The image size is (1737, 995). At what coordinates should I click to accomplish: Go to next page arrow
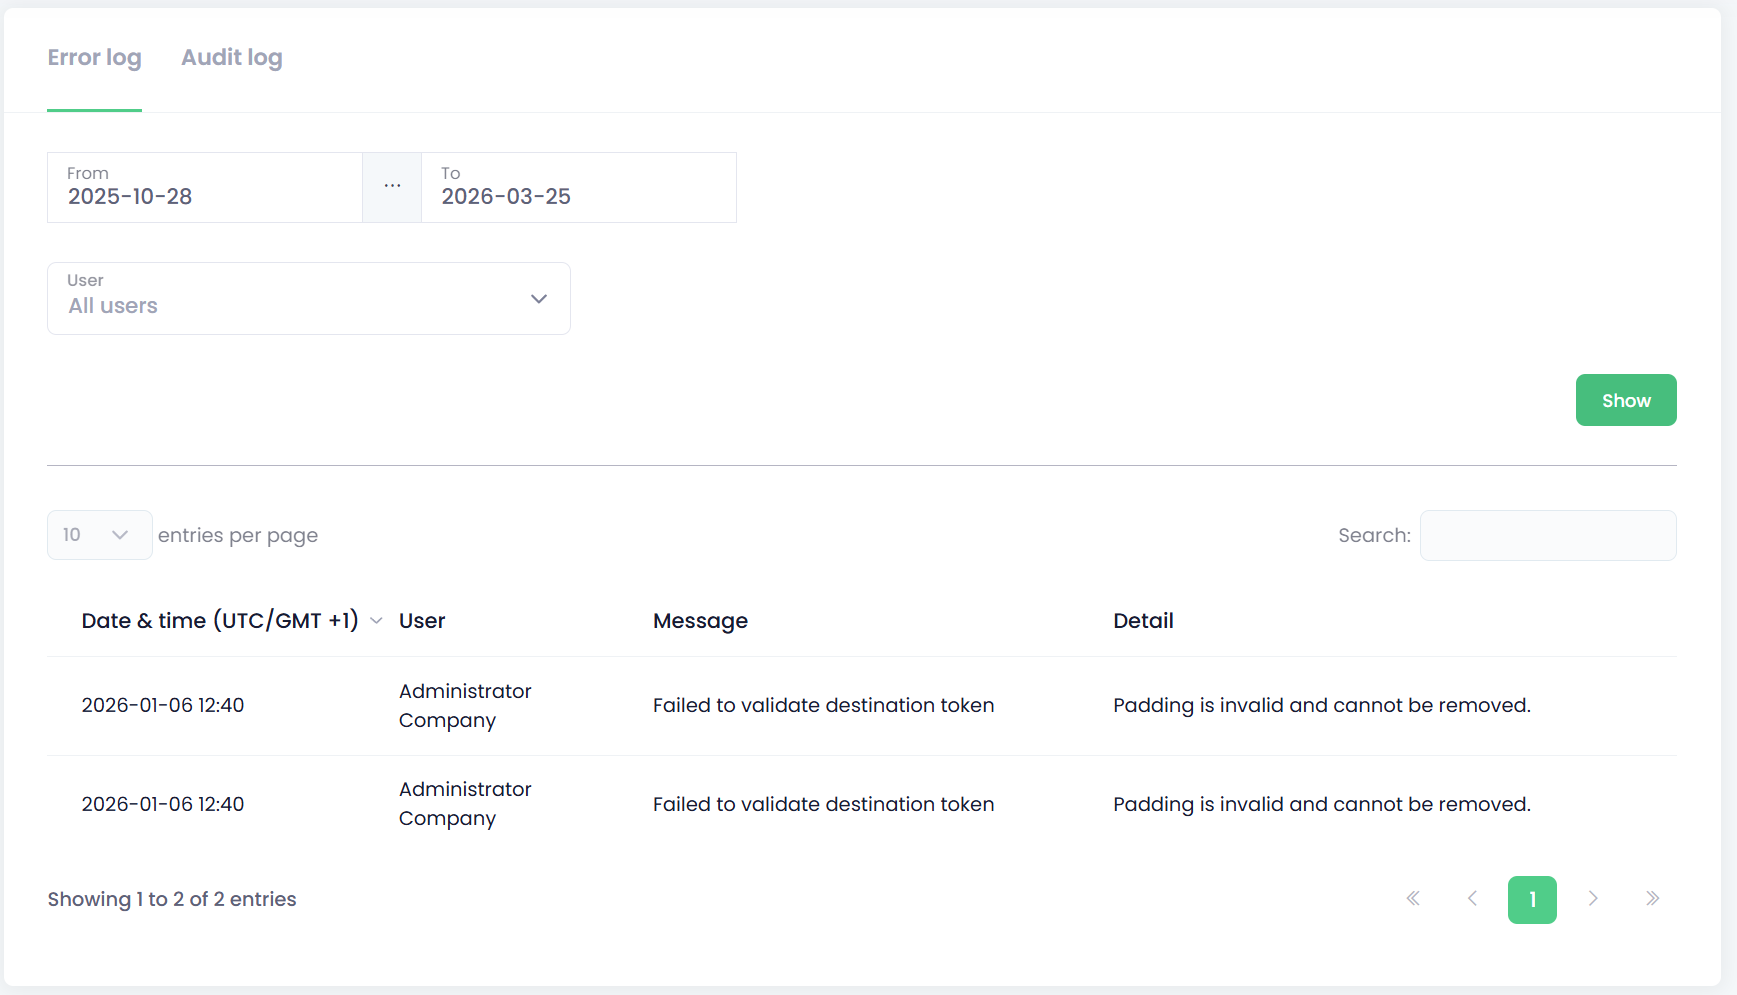pyautogui.click(x=1593, y=899)
